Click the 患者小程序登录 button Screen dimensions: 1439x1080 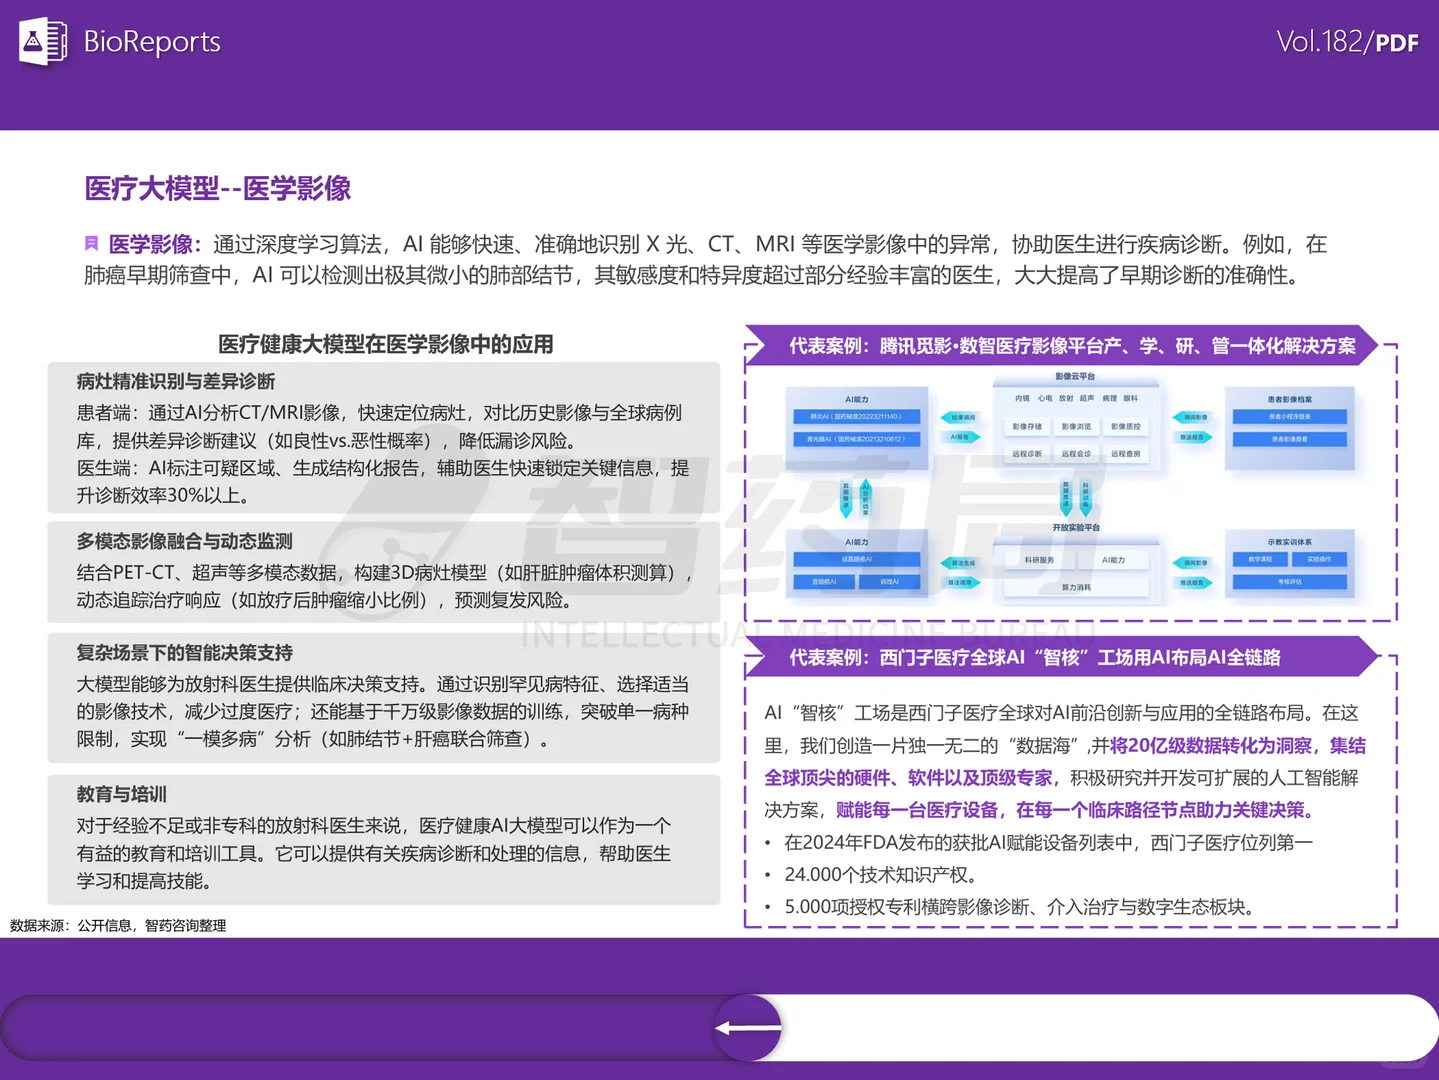pos(1290,416)
